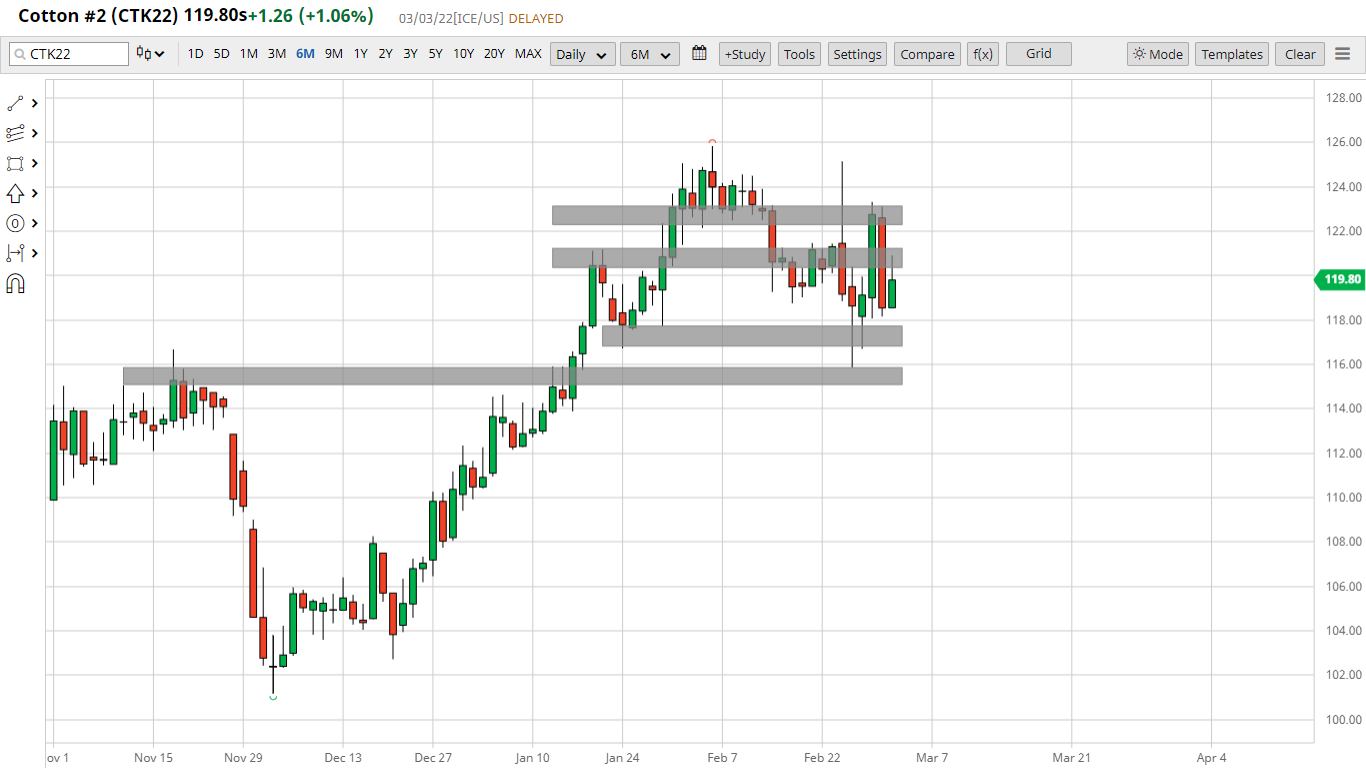Click the 'Mar 21' date axis label
This screenshot has width=1366, height=768.
(x=1071, y=758)
